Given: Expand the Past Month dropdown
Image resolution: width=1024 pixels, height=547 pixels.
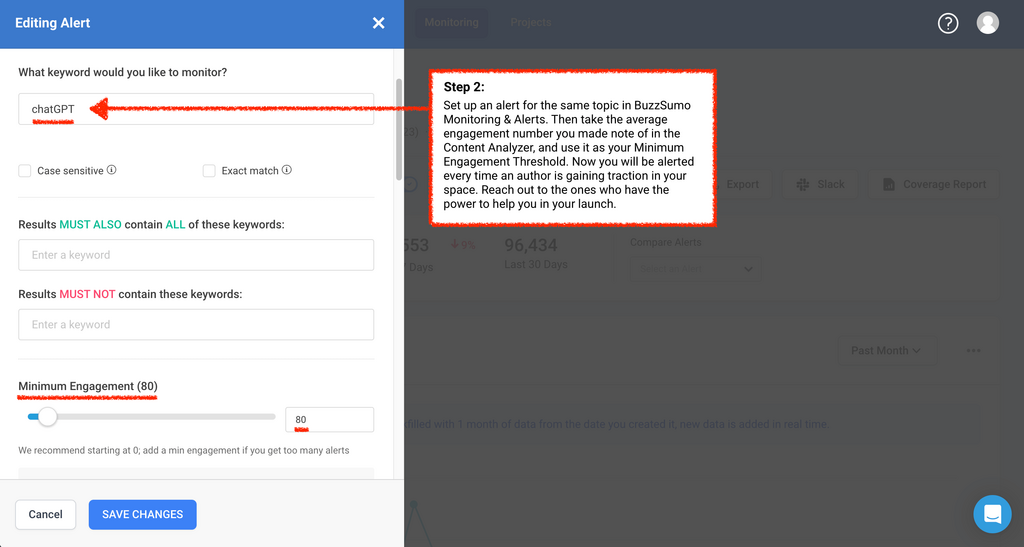Looking at the screenshot, I should [885, 351].
